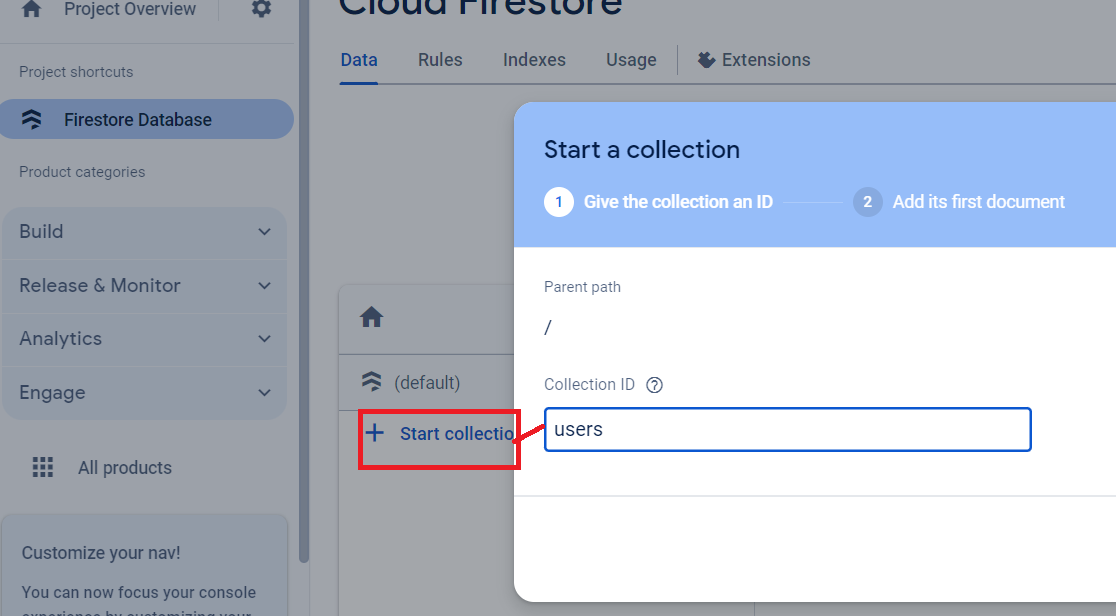The width and height of the screenshot is (1116, 616).
Task: Click the Extensions puzzle icon
Action: pos(707,60)
